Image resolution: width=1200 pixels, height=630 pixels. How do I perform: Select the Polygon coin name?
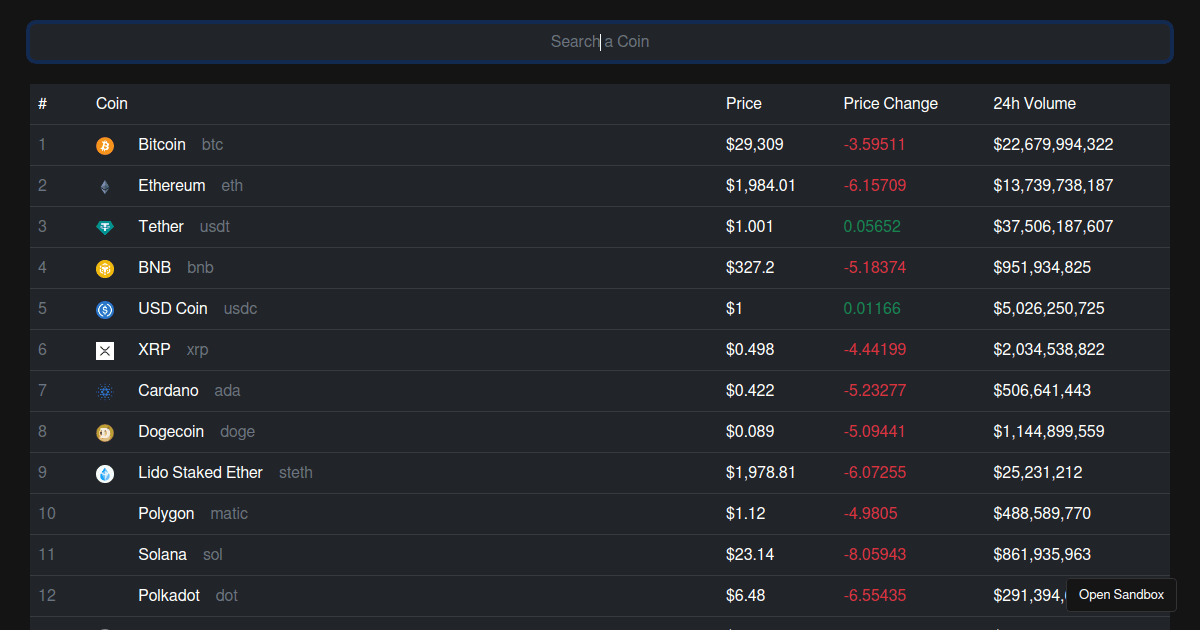pyautogui.click(x=166, y=514)
